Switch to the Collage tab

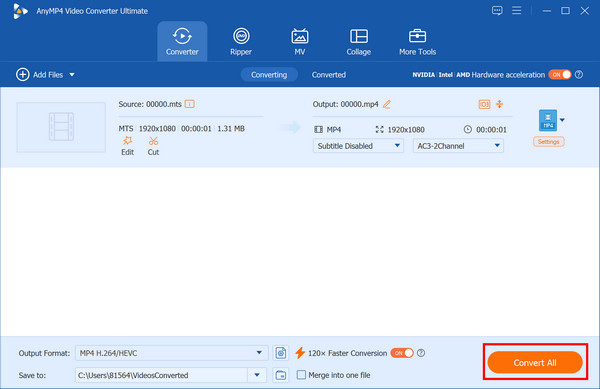point(359,41)
